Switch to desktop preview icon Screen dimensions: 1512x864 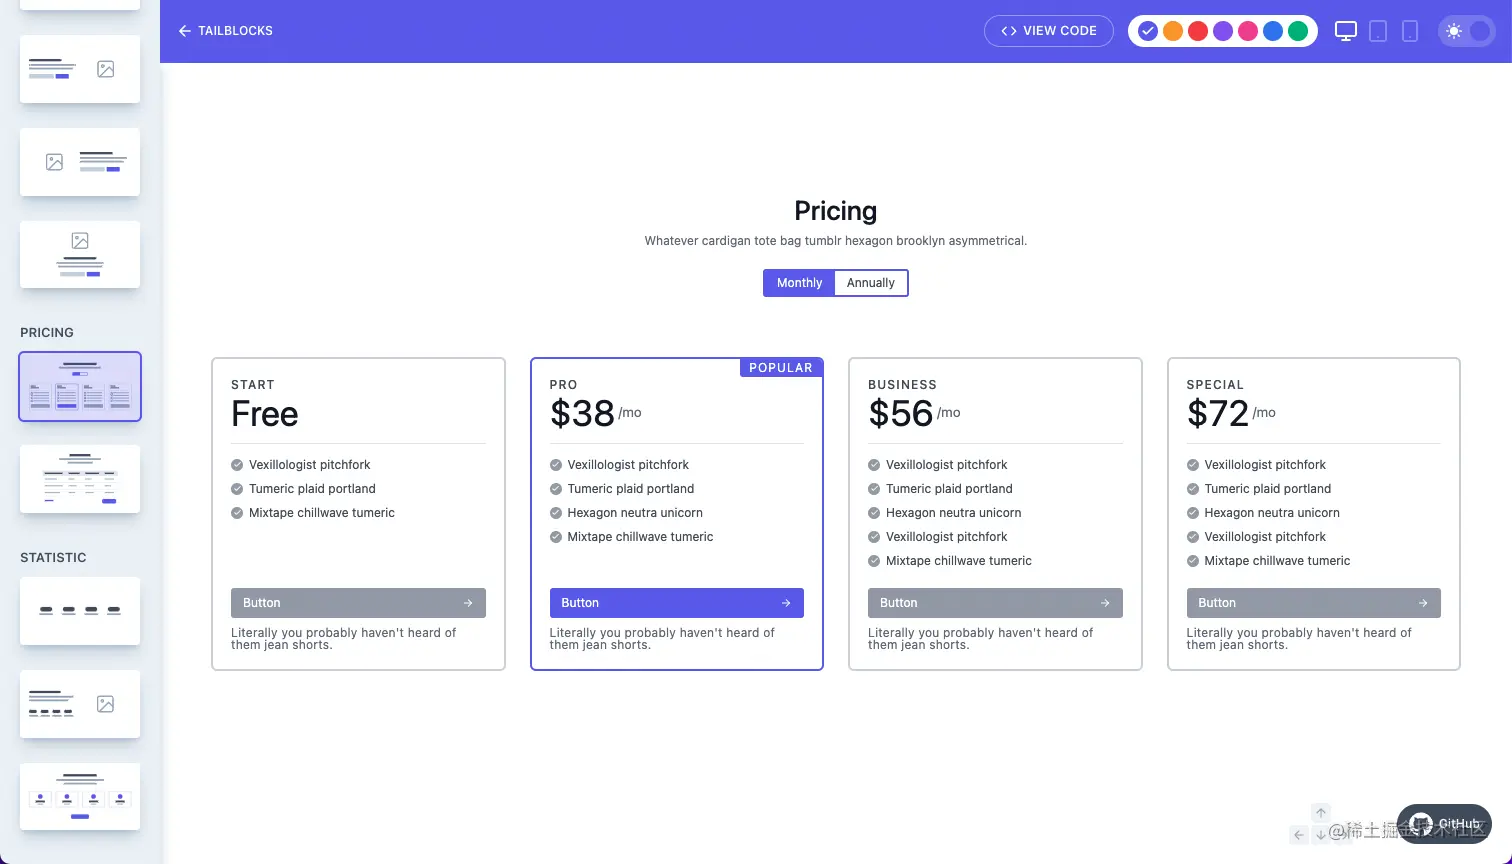(x=1346, y=31)
